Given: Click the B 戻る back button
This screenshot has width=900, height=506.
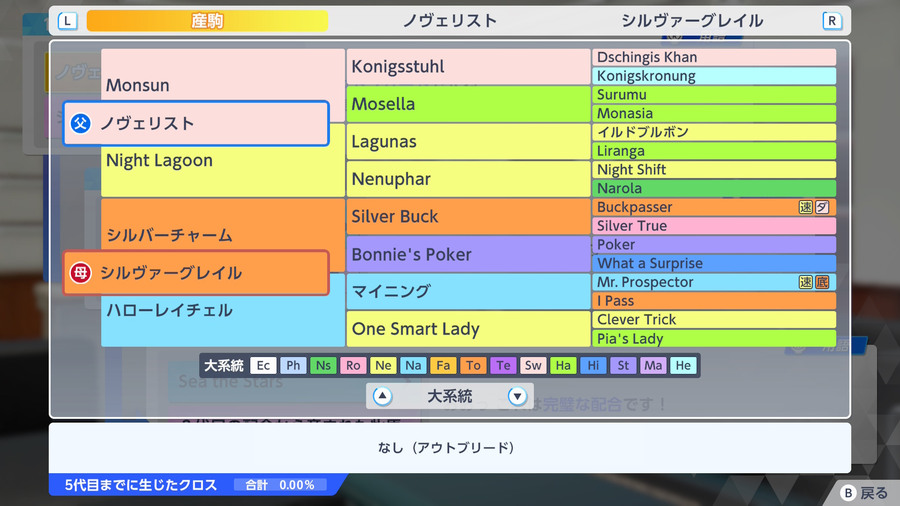Looking at the screenshot, I should point(864,493).
